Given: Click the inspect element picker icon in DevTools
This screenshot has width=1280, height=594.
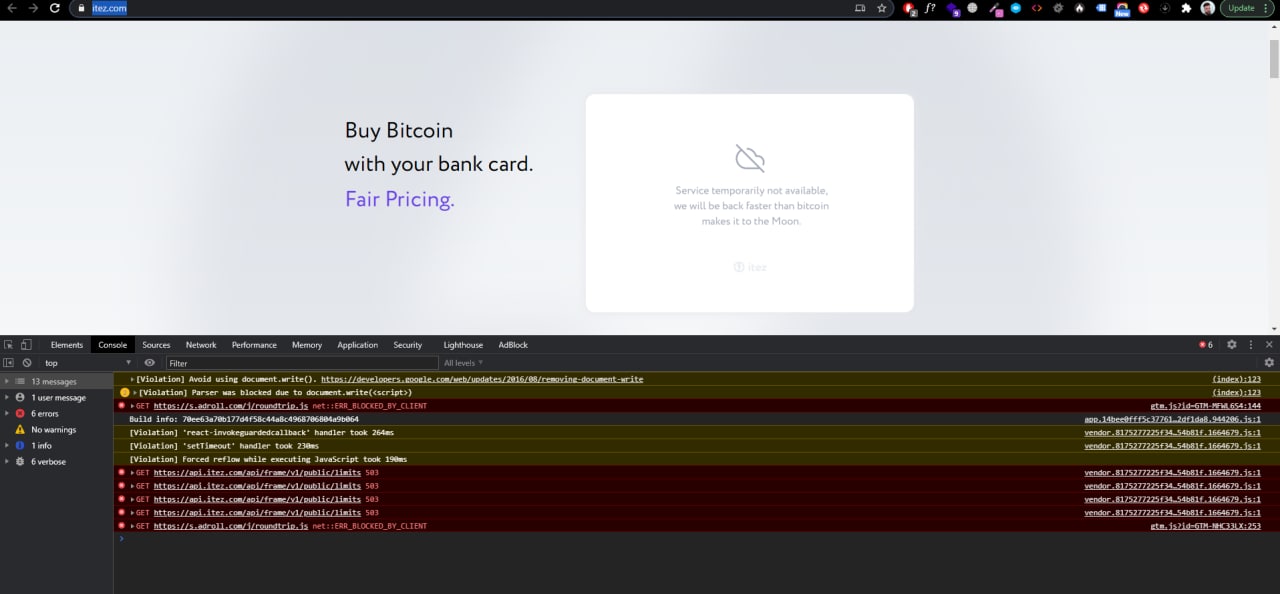Looking at the screenshot, I should pyautogui.click(x=9, y=345).
